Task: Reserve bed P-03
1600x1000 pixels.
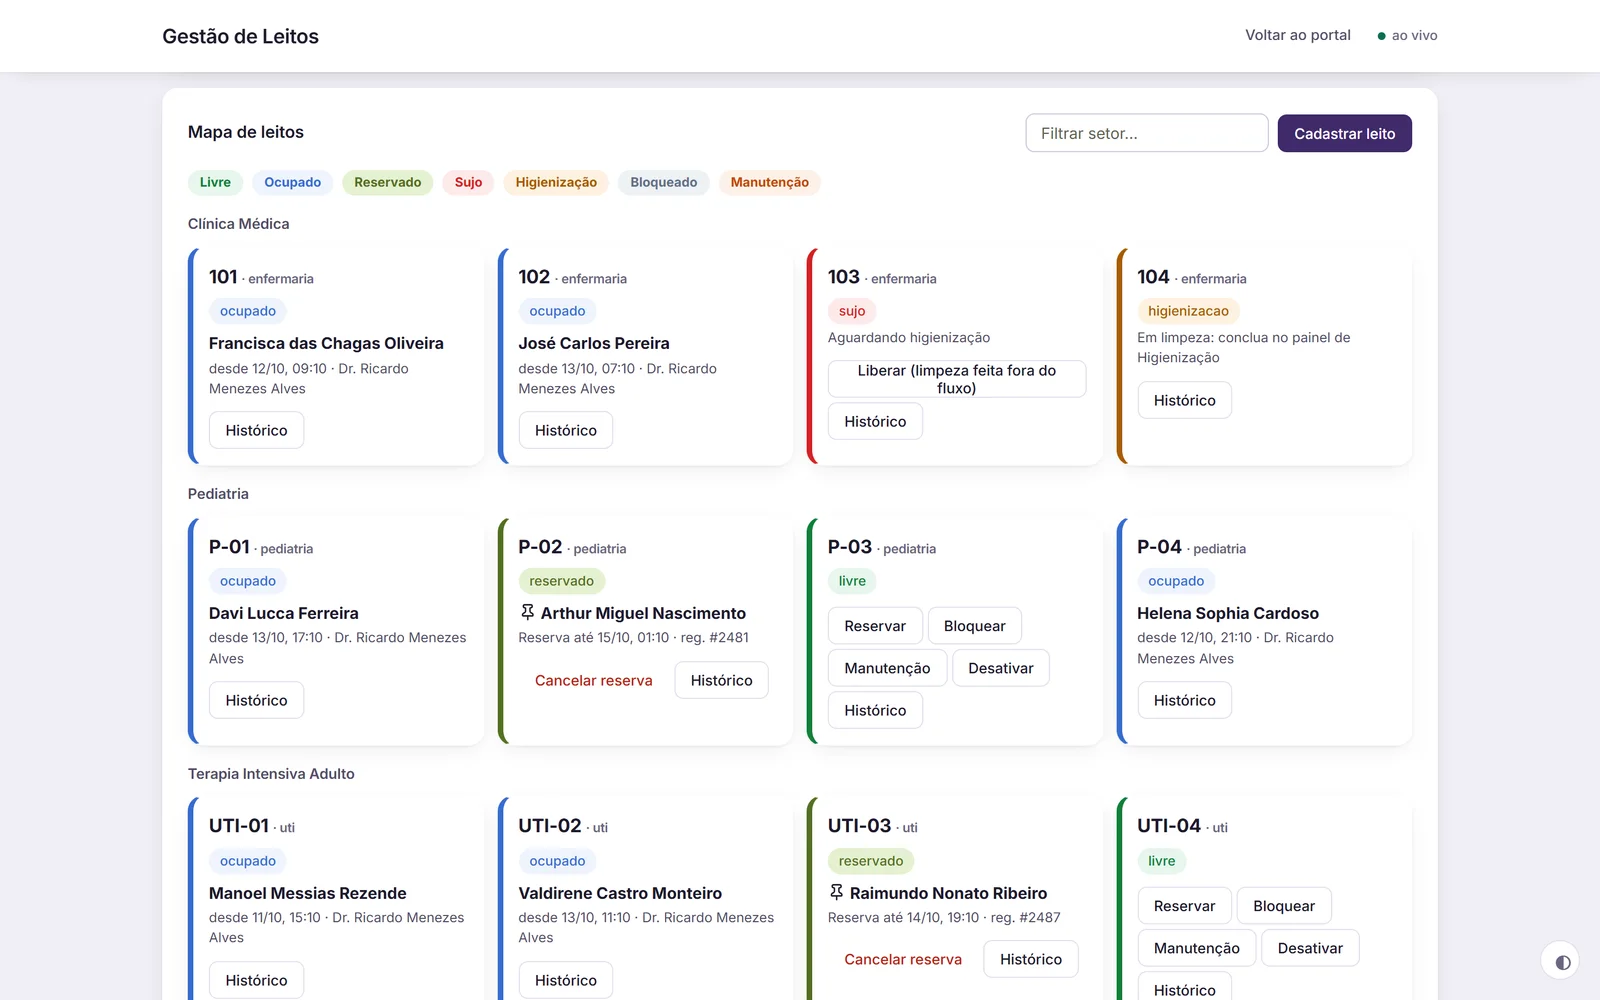Action: [875, 626]
